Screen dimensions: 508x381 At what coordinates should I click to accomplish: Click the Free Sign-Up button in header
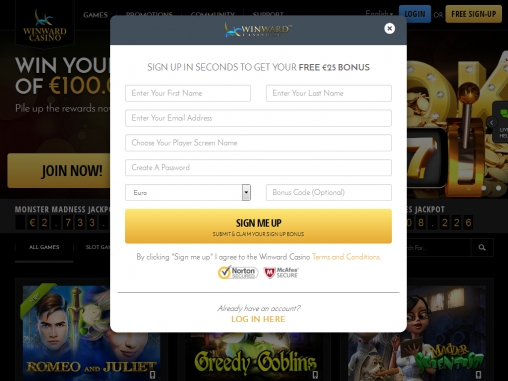pyautogui.click(x=474, y=14)
